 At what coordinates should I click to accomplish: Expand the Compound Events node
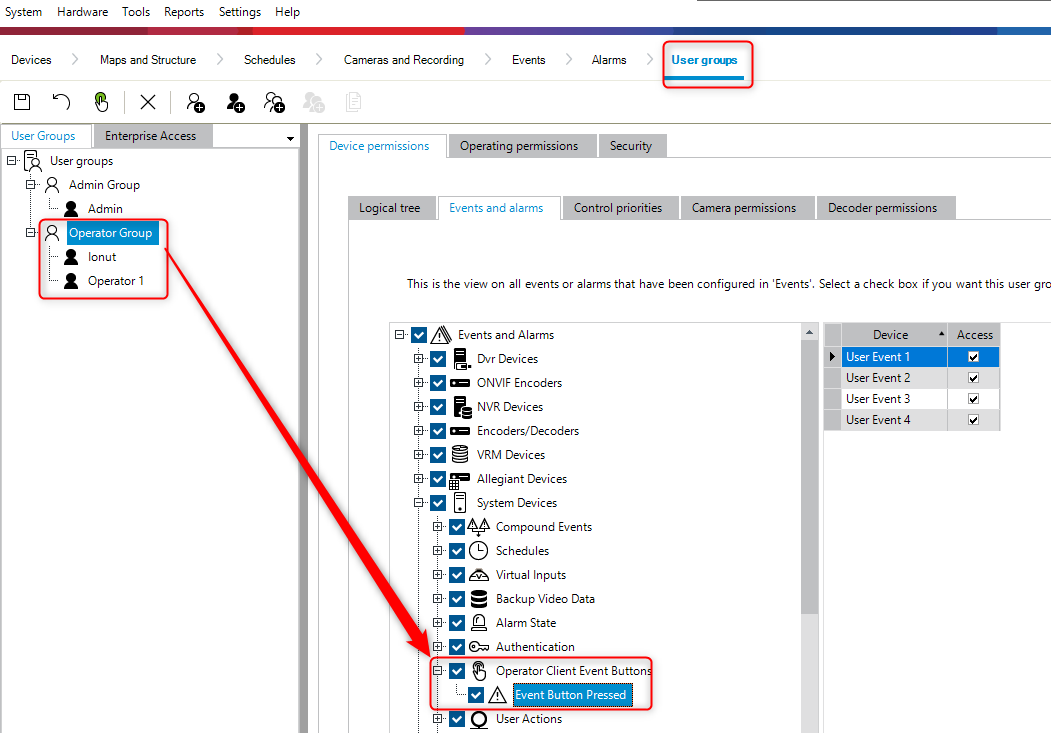click(x=438, y=527)
